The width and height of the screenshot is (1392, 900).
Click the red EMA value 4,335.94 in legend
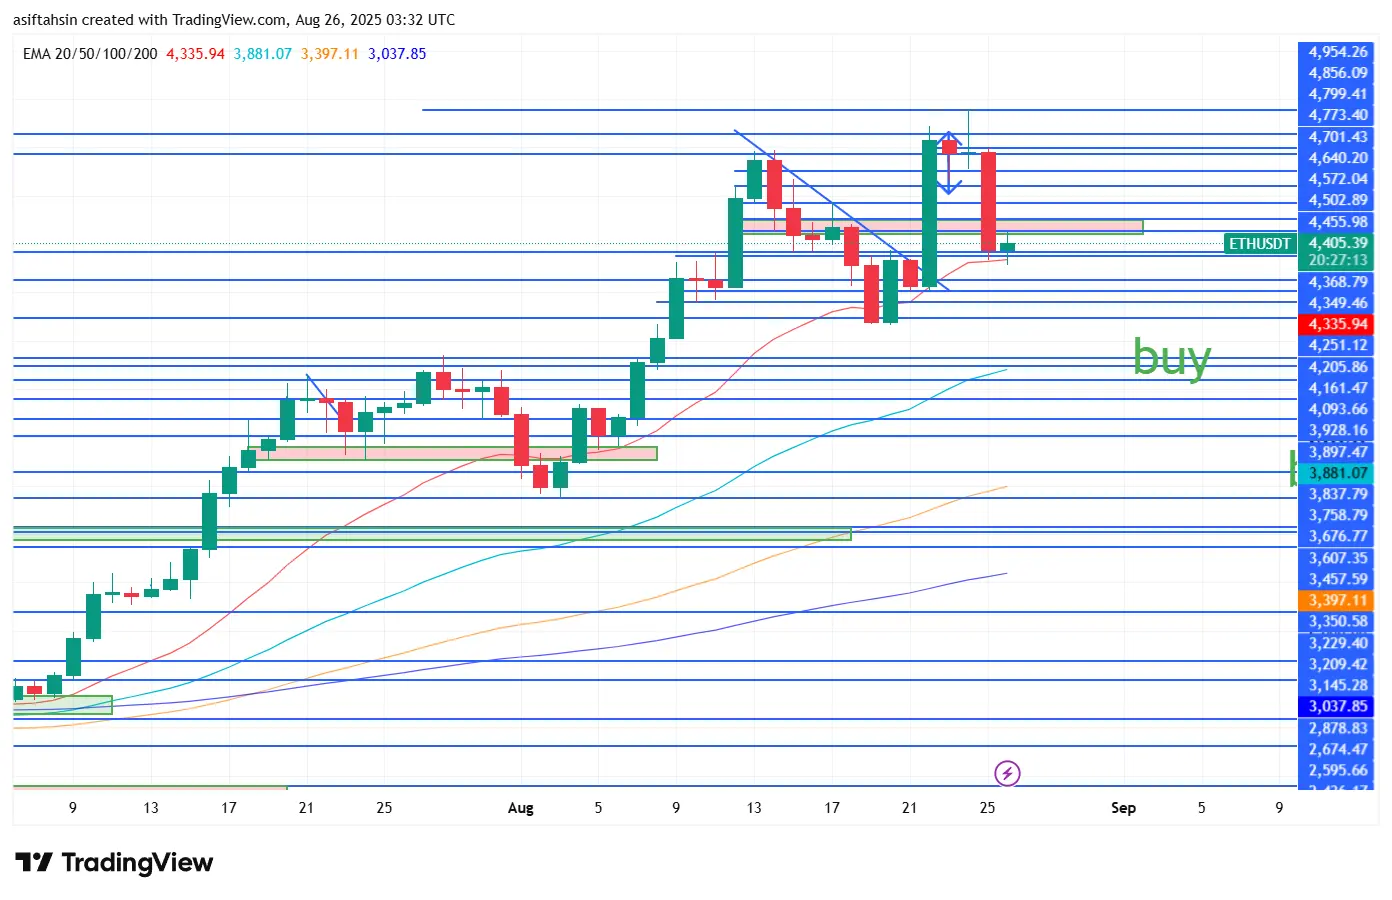[195, 54]
